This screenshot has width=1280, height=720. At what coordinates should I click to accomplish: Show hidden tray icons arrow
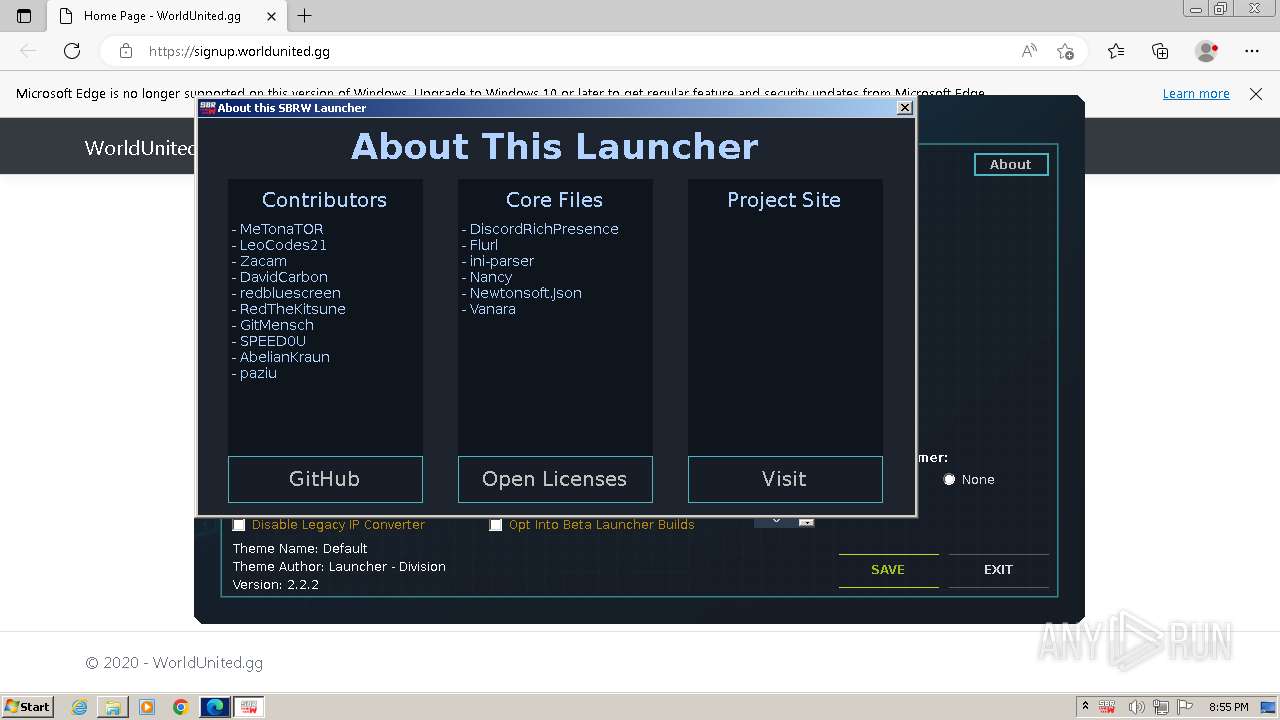tap(1085, 707)
